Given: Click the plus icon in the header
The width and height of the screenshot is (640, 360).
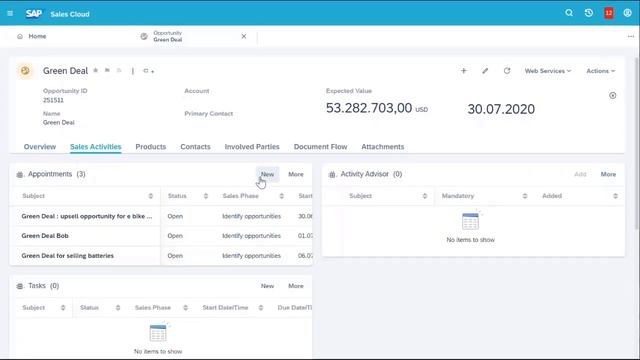Looking at the screenshot, I should tap(464, 71).
